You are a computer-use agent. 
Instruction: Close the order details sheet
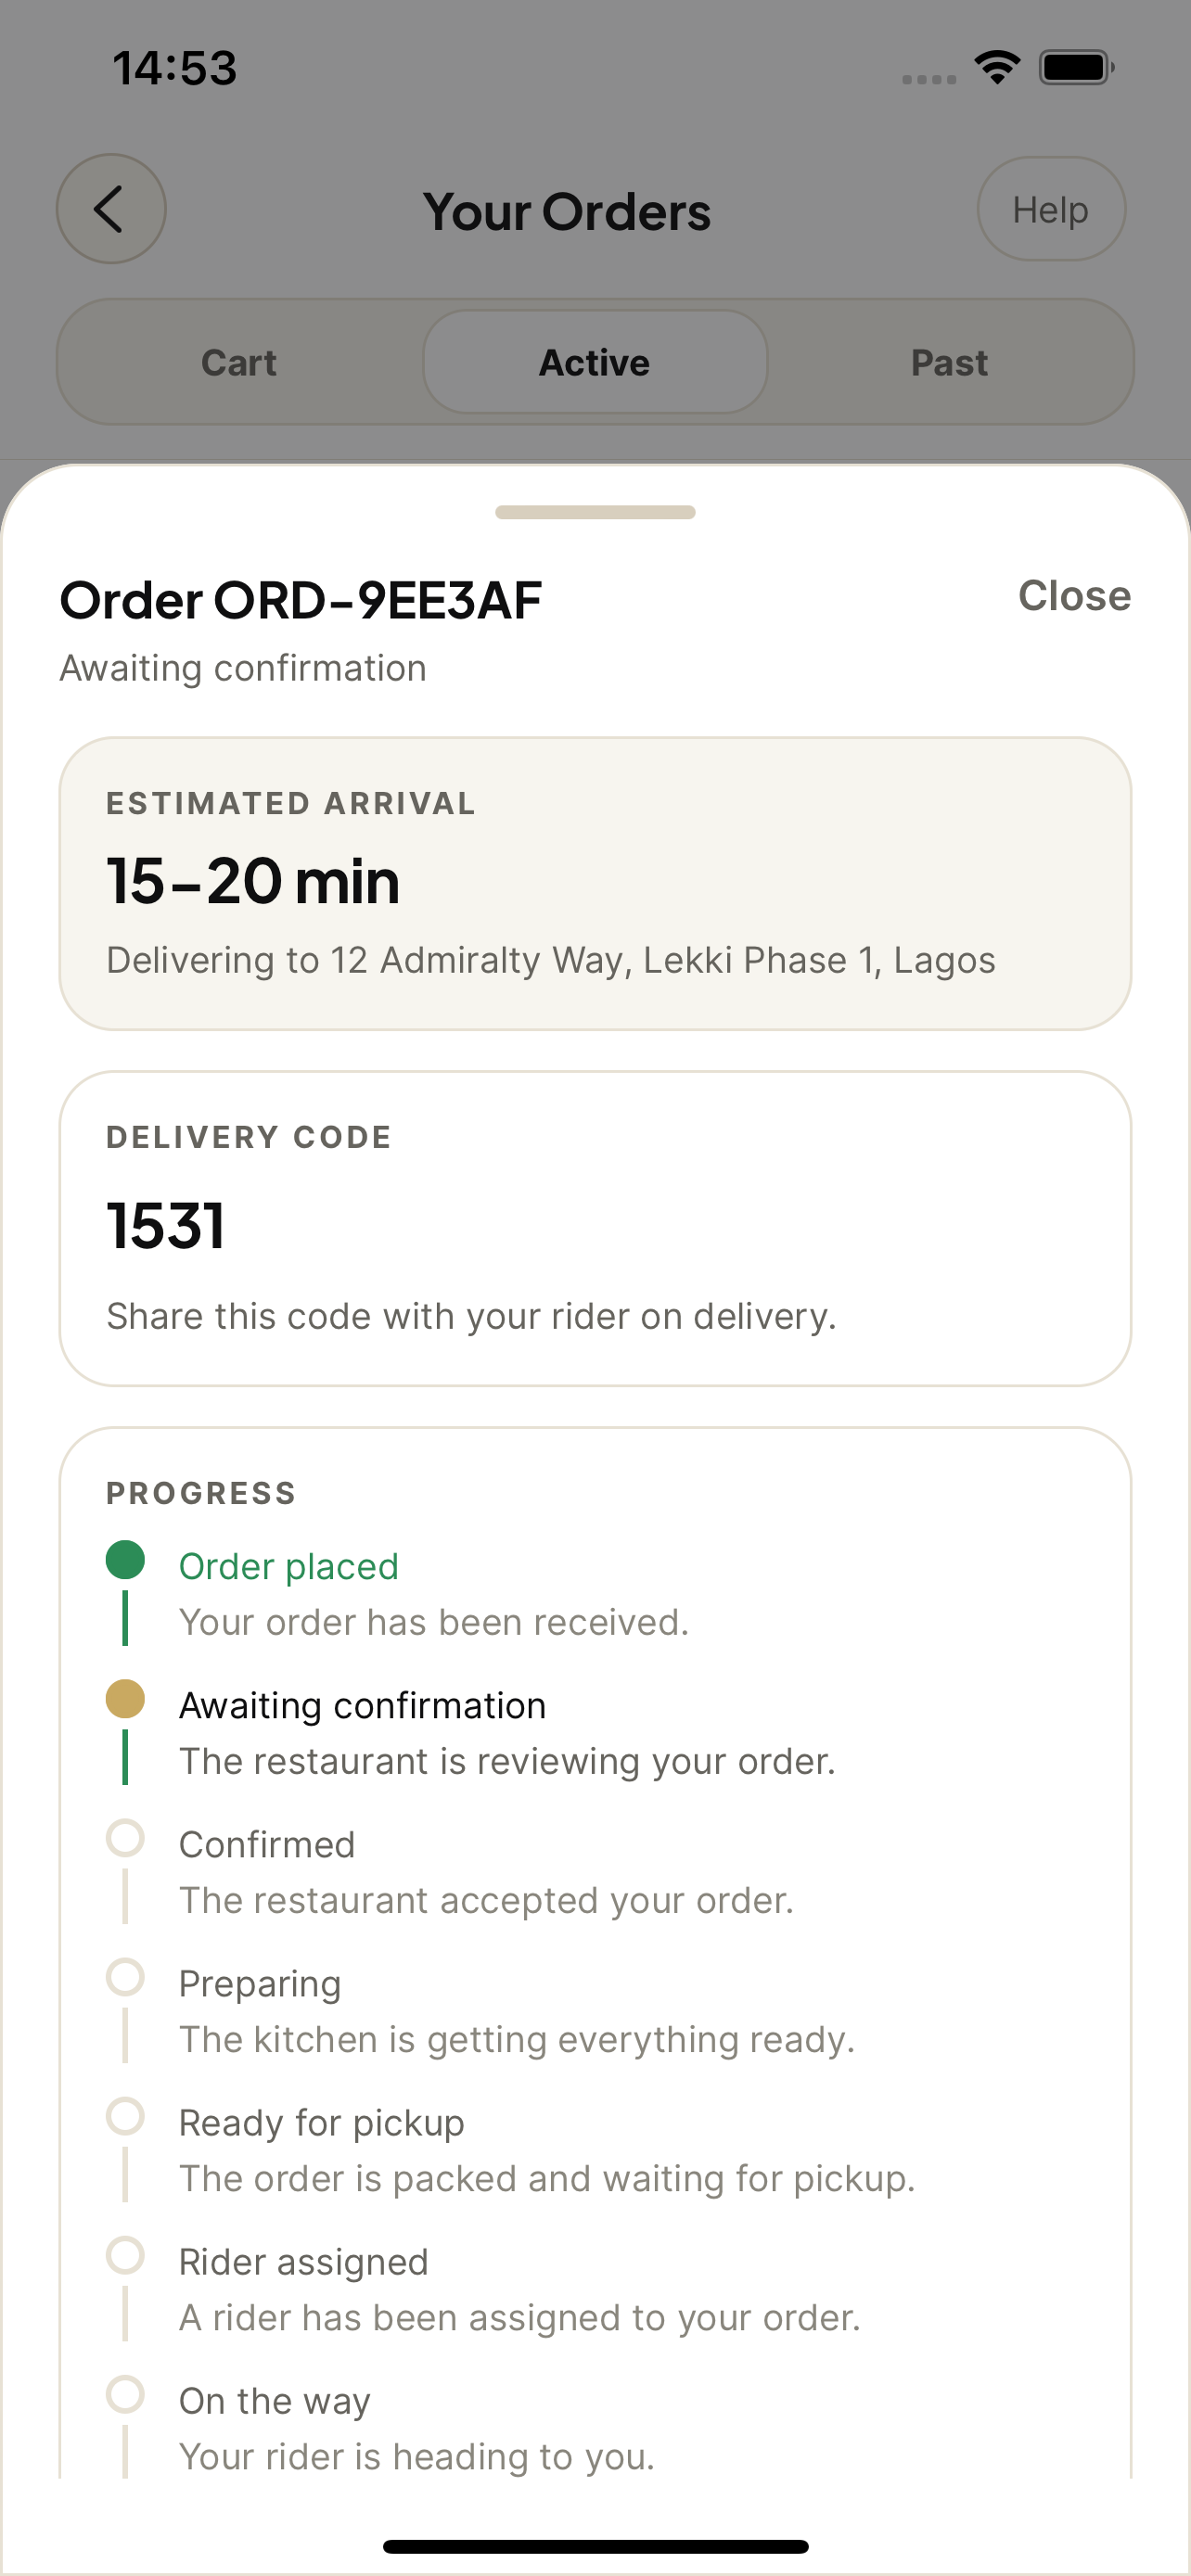1074,595
